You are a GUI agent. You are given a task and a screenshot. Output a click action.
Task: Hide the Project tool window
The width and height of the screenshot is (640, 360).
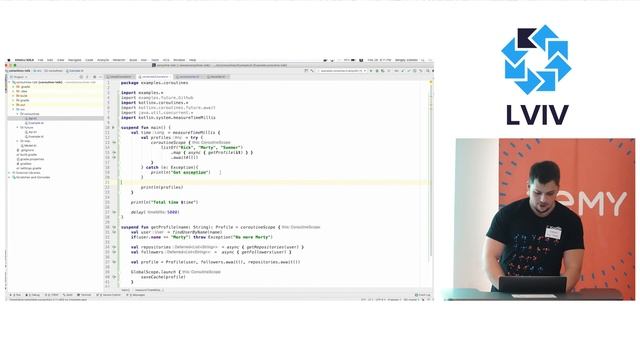[100, 77]
